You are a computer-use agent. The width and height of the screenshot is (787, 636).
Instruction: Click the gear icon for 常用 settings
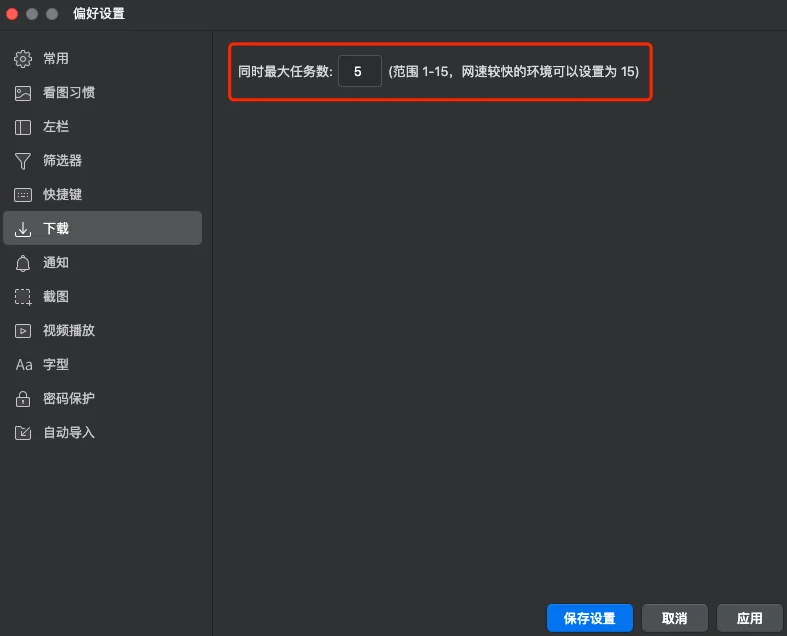tap(23, 59)
